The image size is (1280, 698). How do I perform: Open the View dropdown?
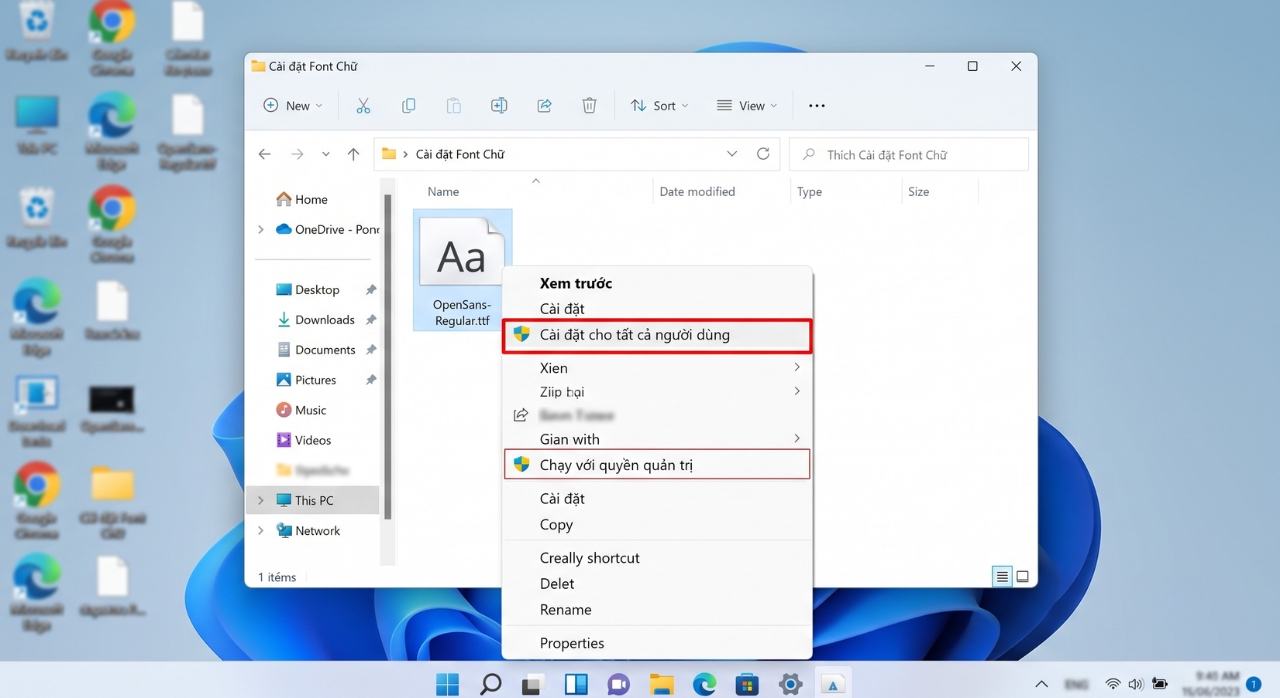pyautogui.click(x=746, y=106)
